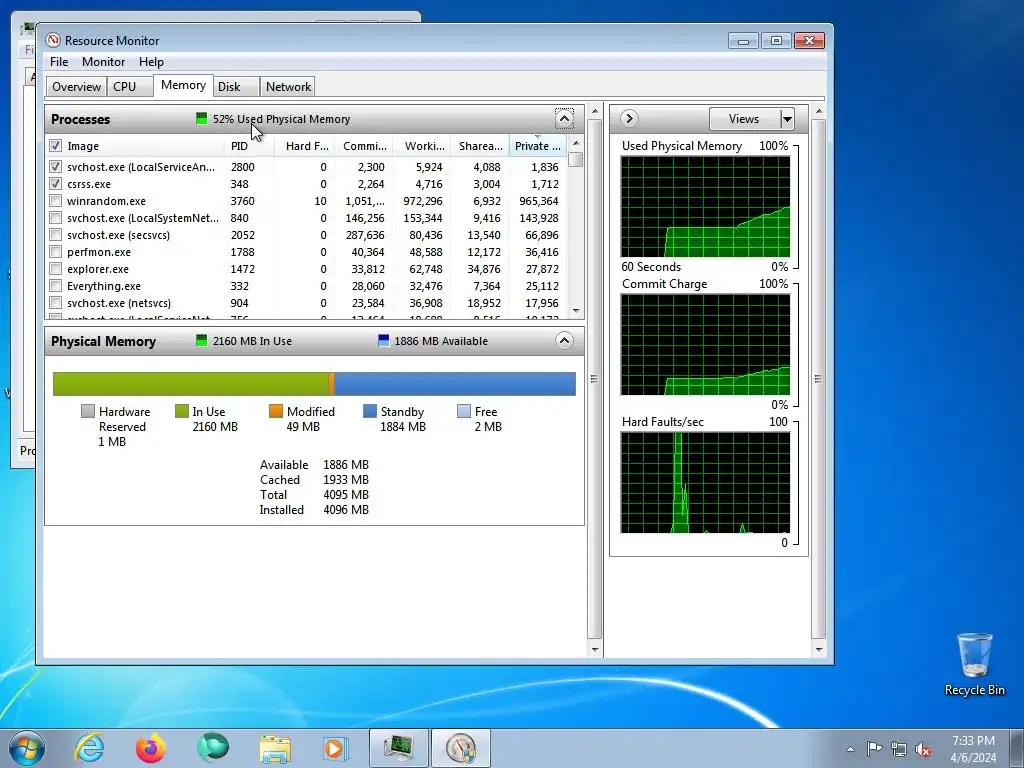Open the teal globe browser taskbar icon
Viewport: 1024px width, 768px height.
(x=213, y=748)
